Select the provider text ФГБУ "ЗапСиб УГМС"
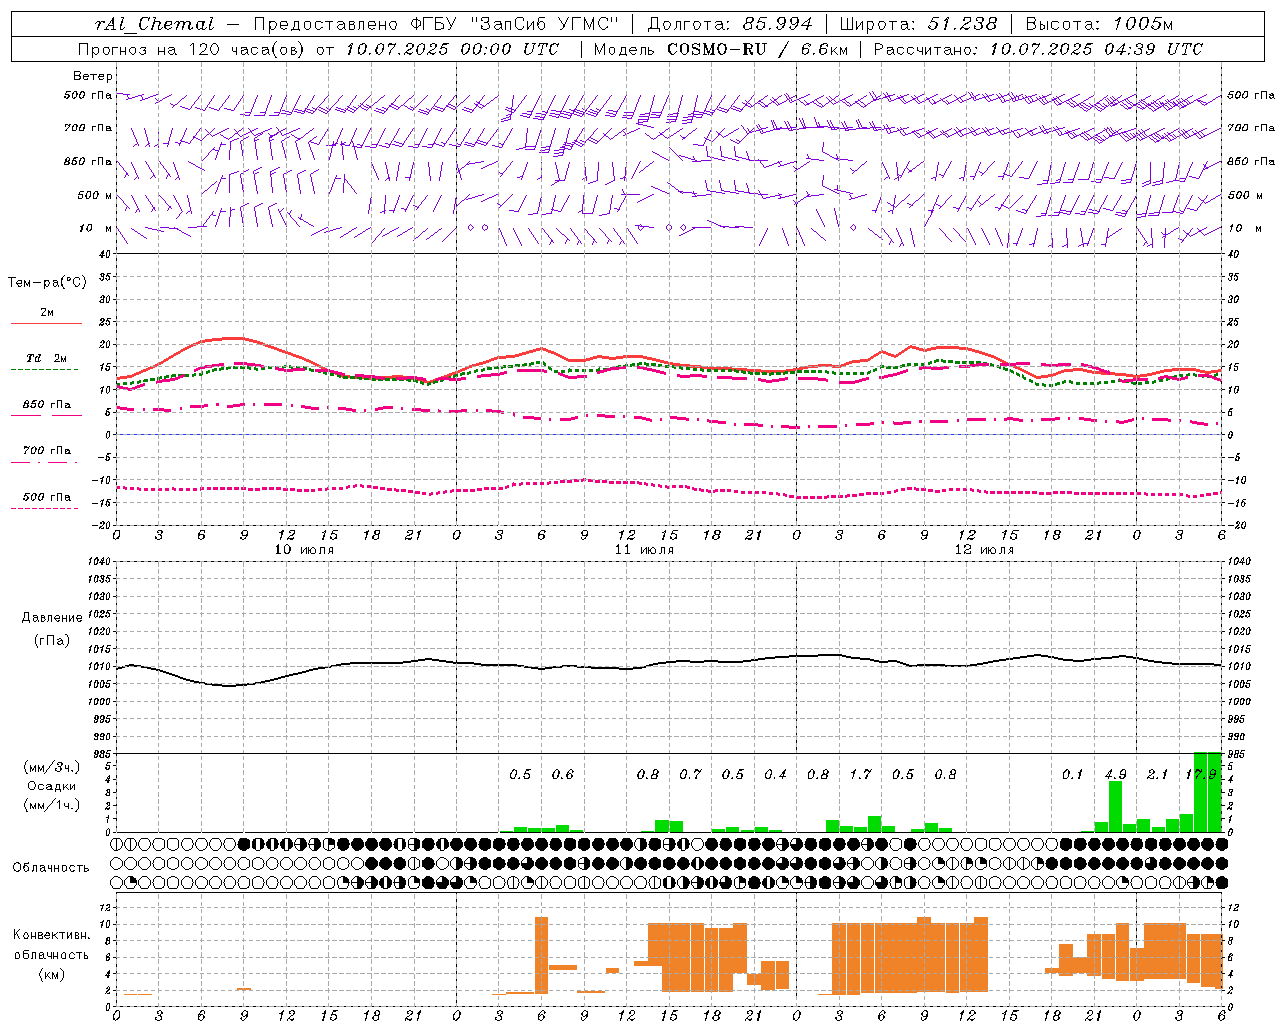Screen dimensions: 1280x1024 pos(516,24)
